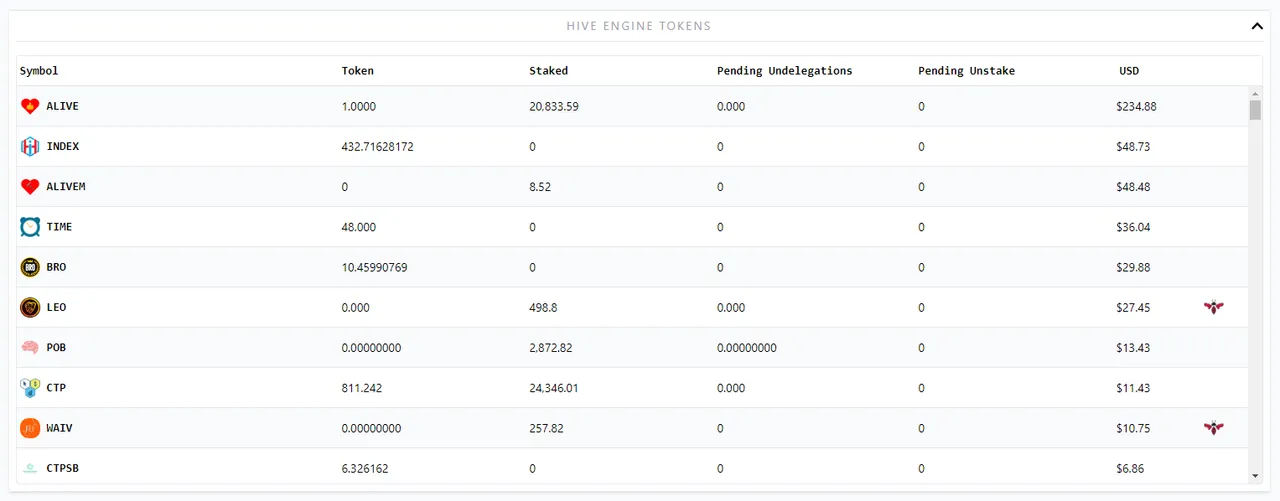
Task: Select the LEO symbol label
Action: 56,307
